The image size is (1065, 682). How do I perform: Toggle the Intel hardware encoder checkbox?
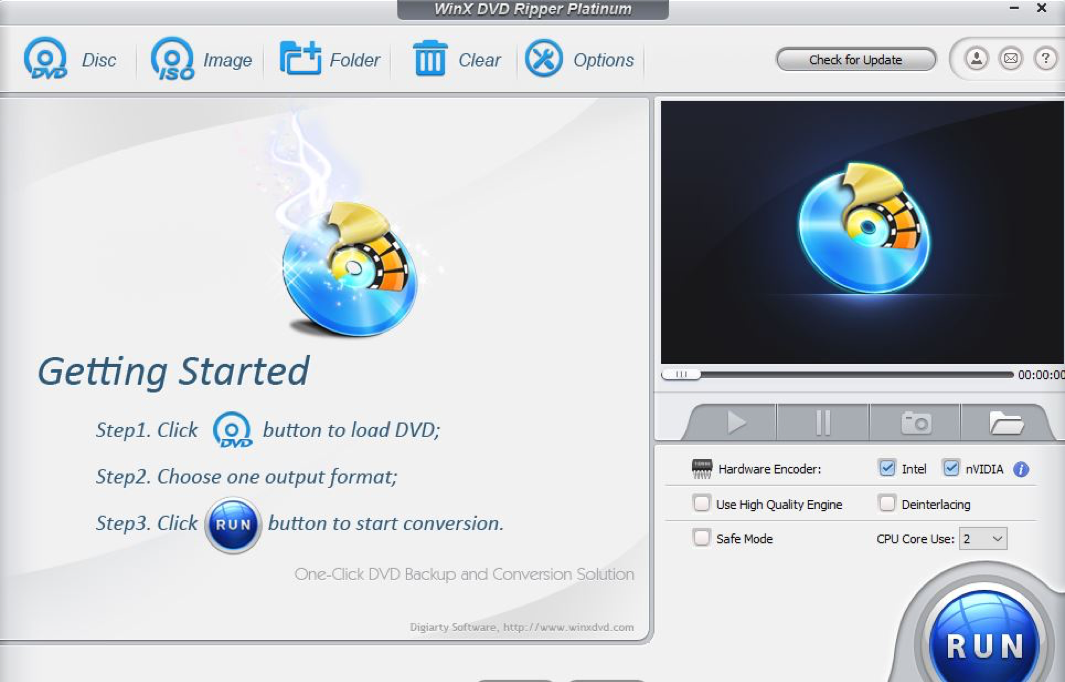pos(887,468)
